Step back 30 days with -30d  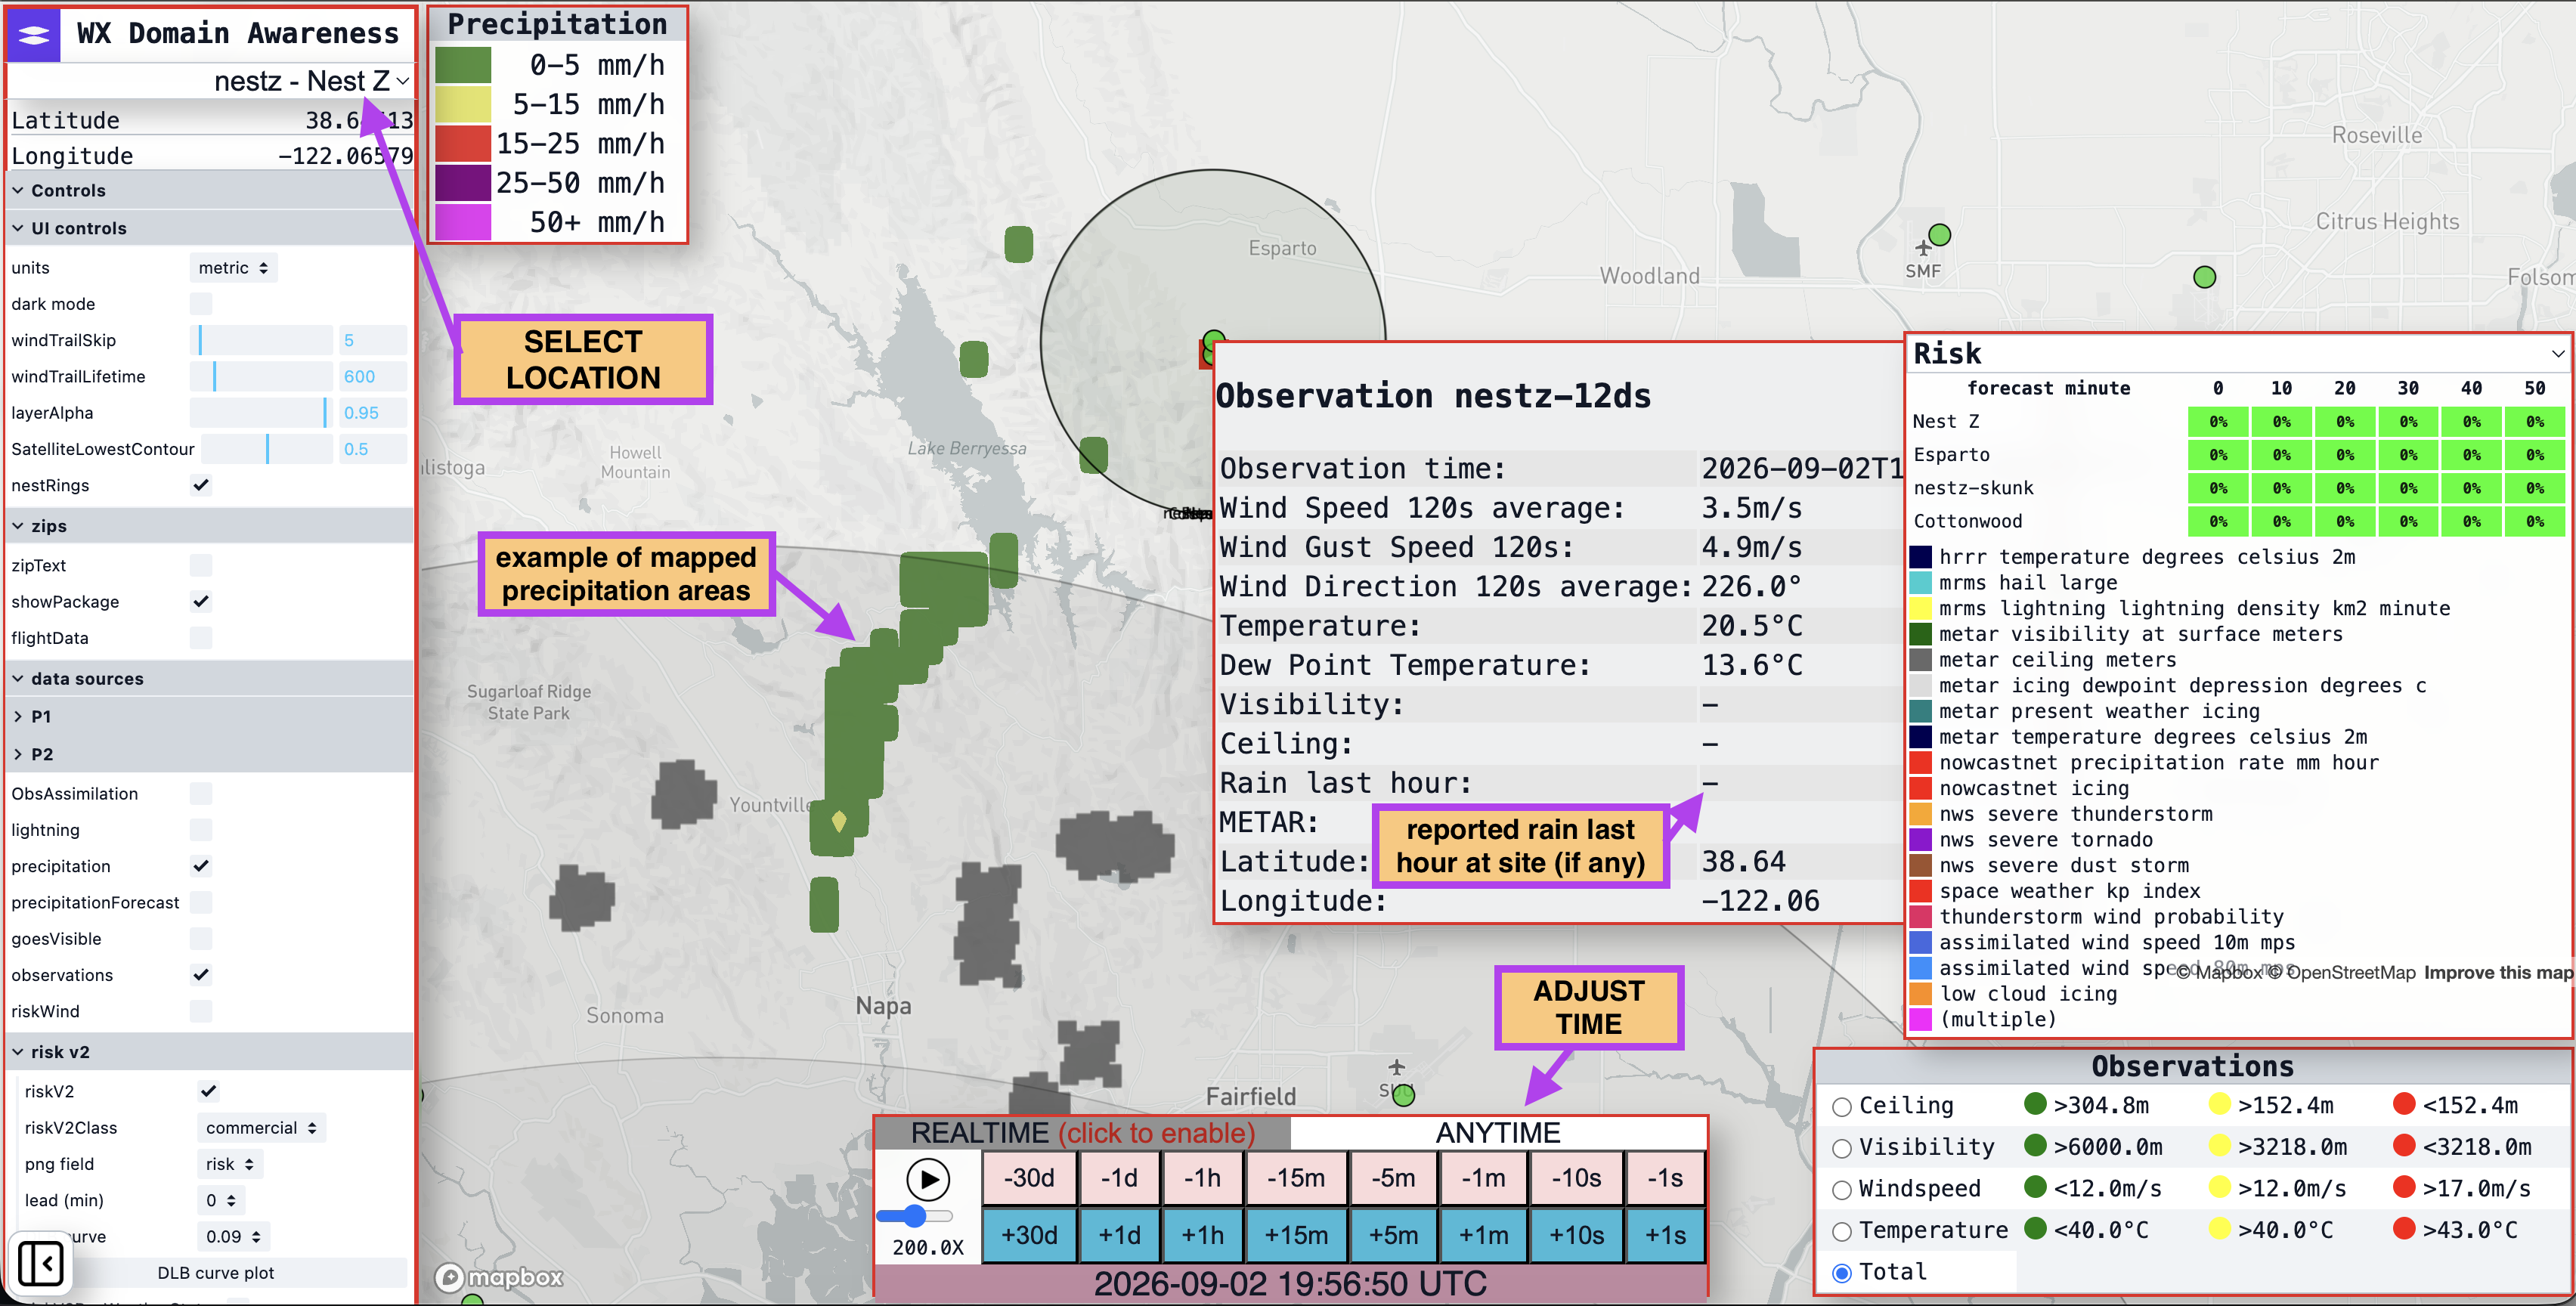coord(1030,1178)
